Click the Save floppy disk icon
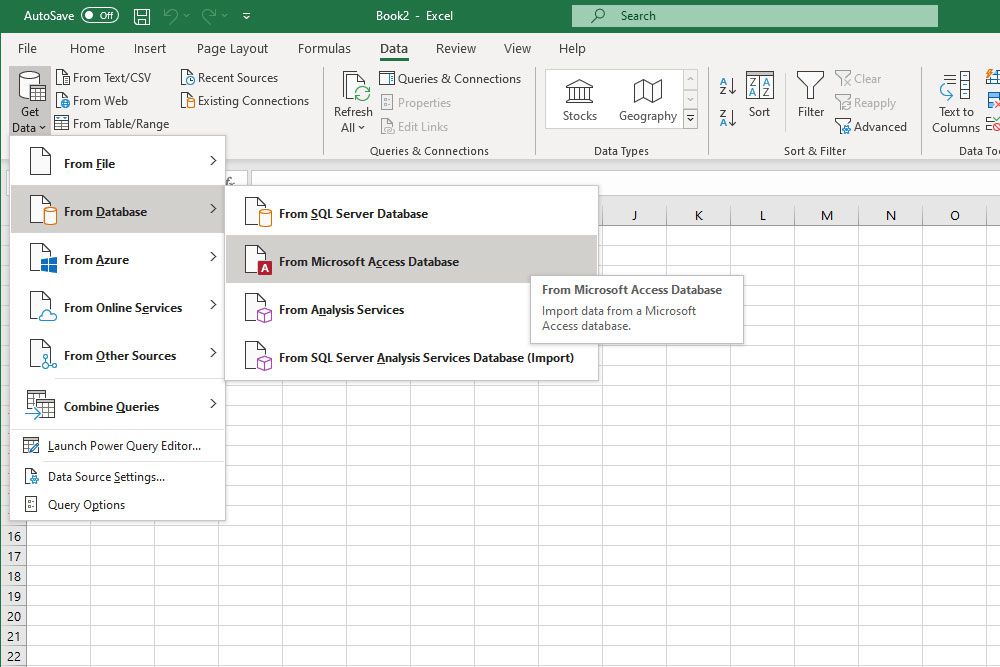The height and width of the screenshot is (667, 1000). click(x=142, y=16)
